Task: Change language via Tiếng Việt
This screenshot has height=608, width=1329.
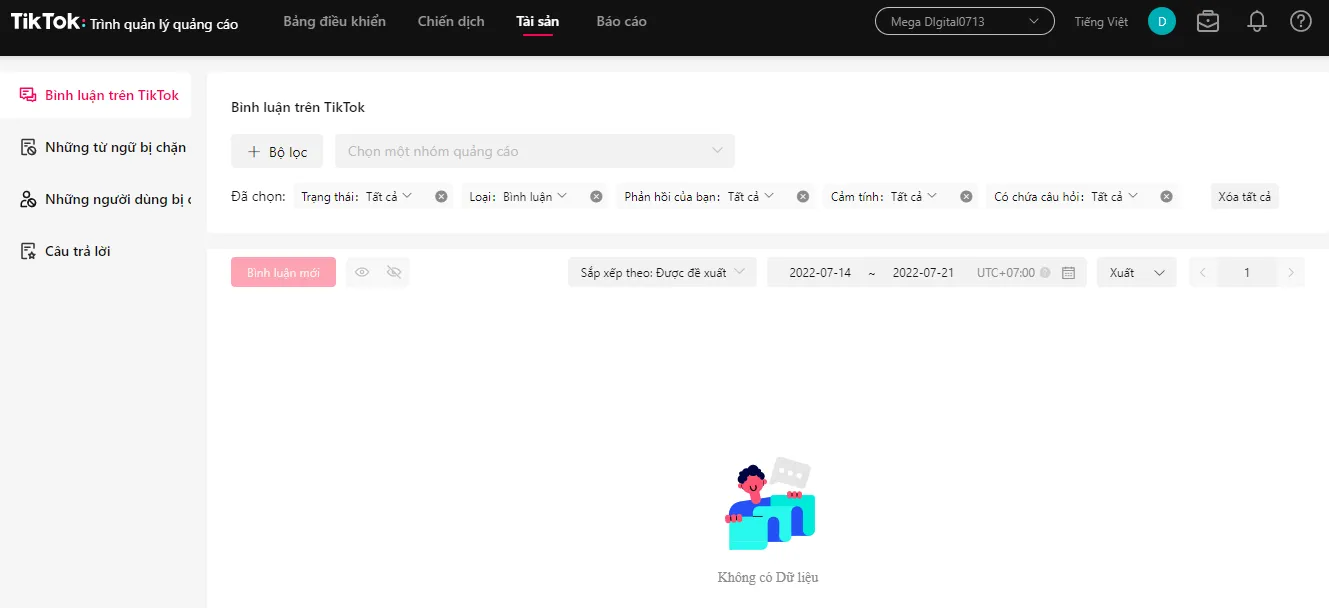Action: pyautogui.click(x=1101, y=22)
